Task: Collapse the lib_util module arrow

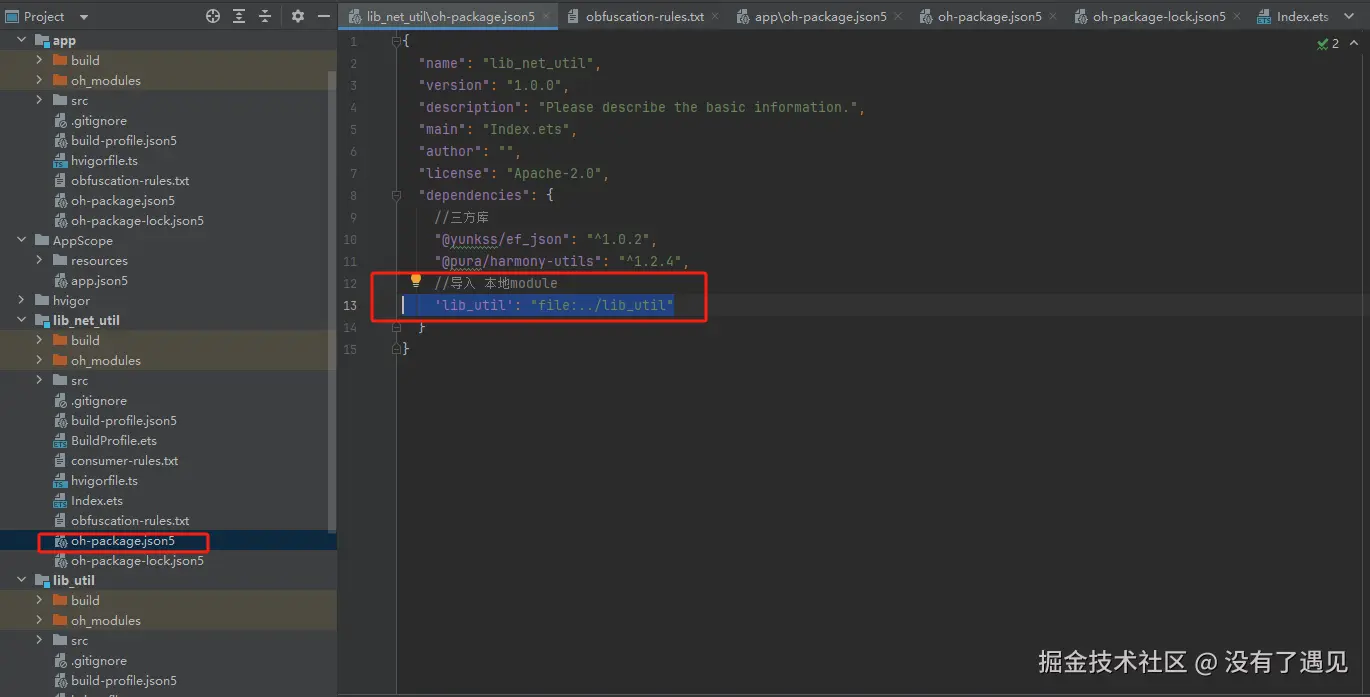Action: click(21, 580)
